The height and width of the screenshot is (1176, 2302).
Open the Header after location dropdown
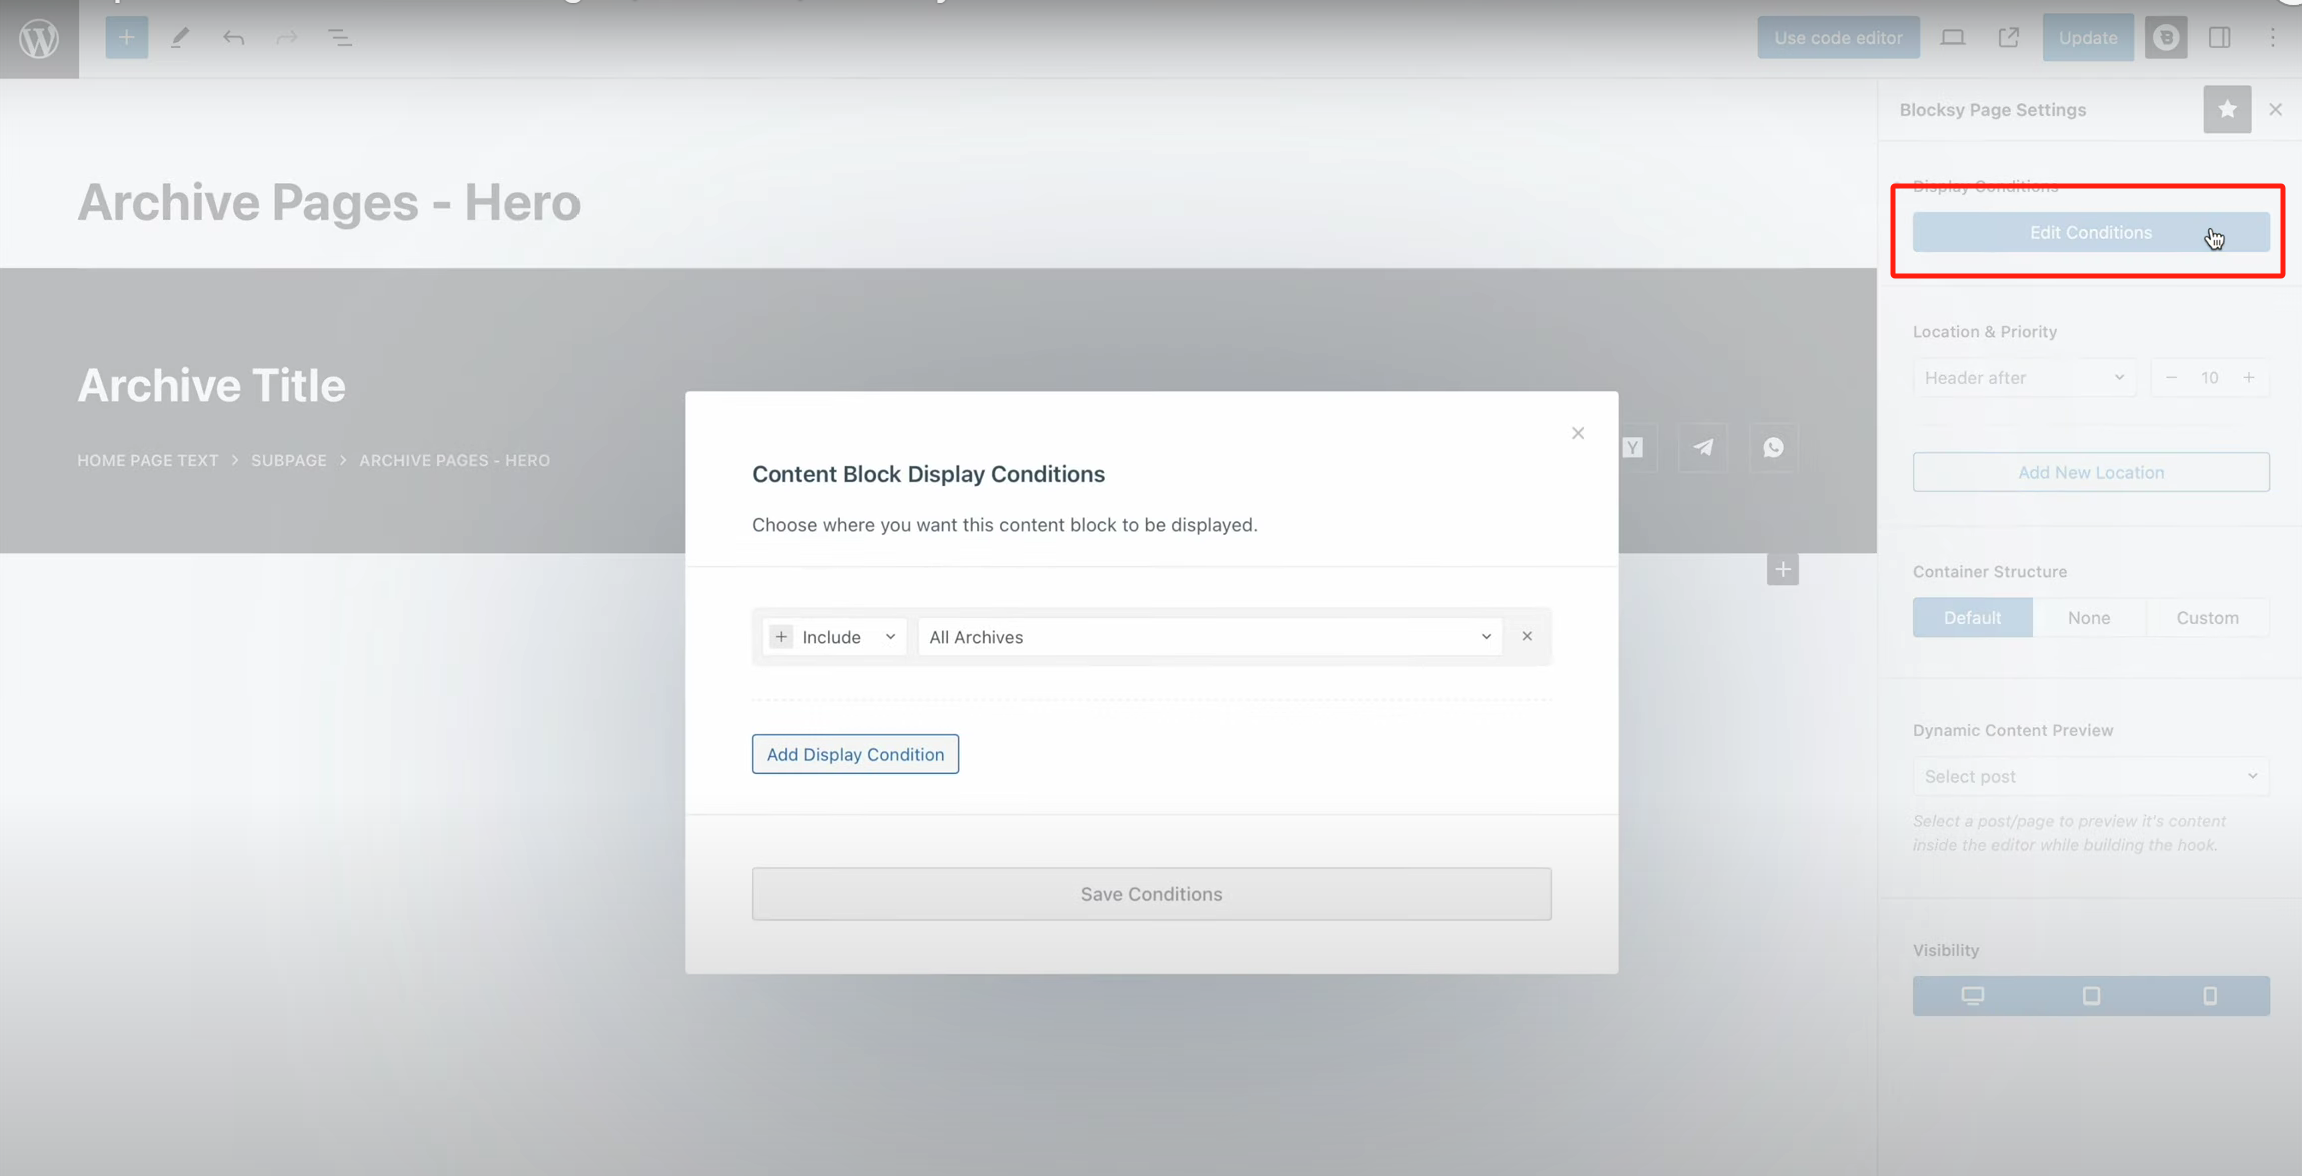(x=2024, y=378)
